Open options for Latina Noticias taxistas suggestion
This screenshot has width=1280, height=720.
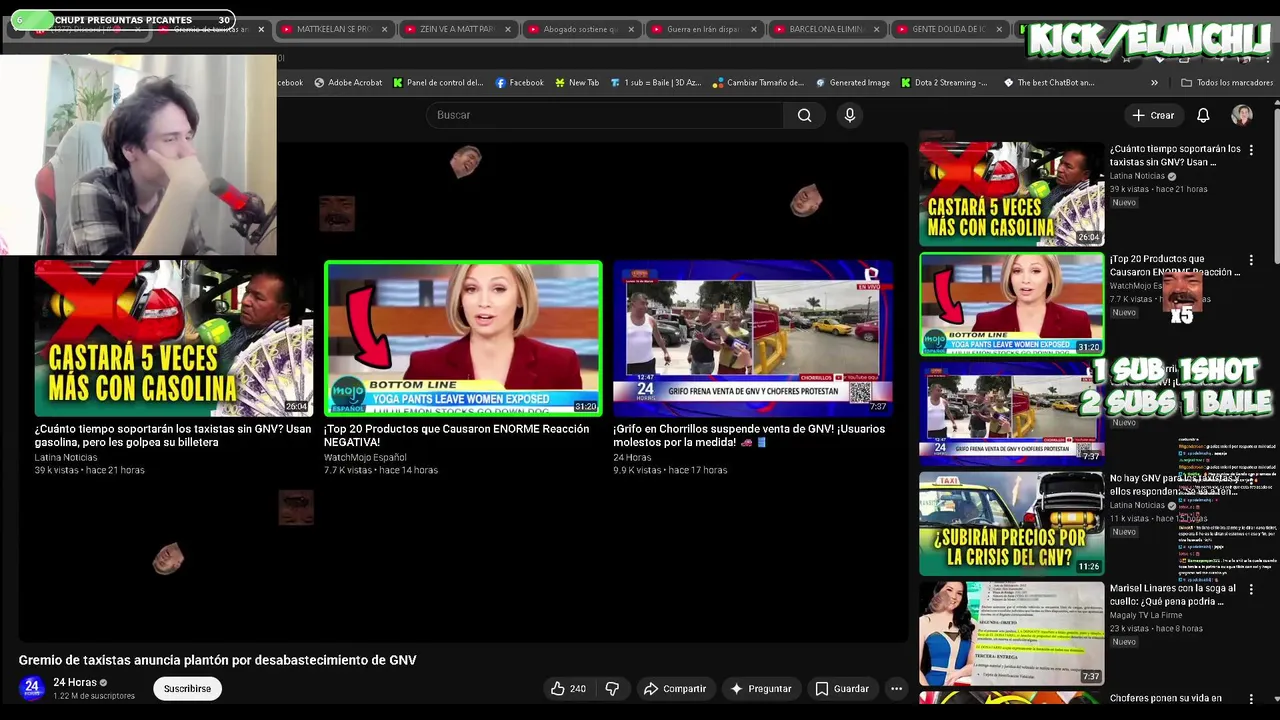1251,150
